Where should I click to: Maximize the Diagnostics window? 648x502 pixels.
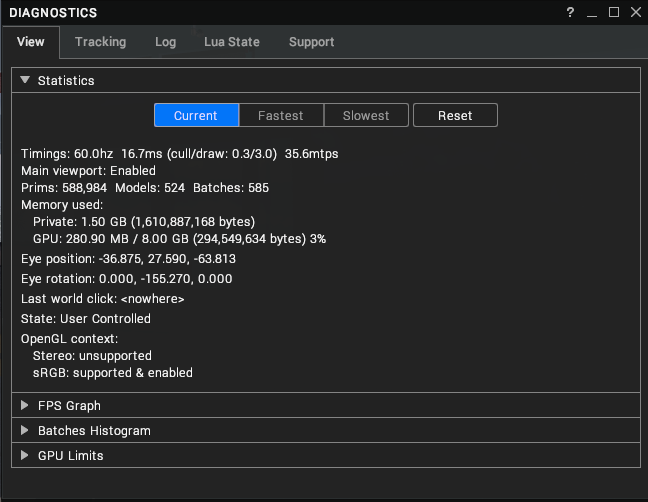point(614,13)
